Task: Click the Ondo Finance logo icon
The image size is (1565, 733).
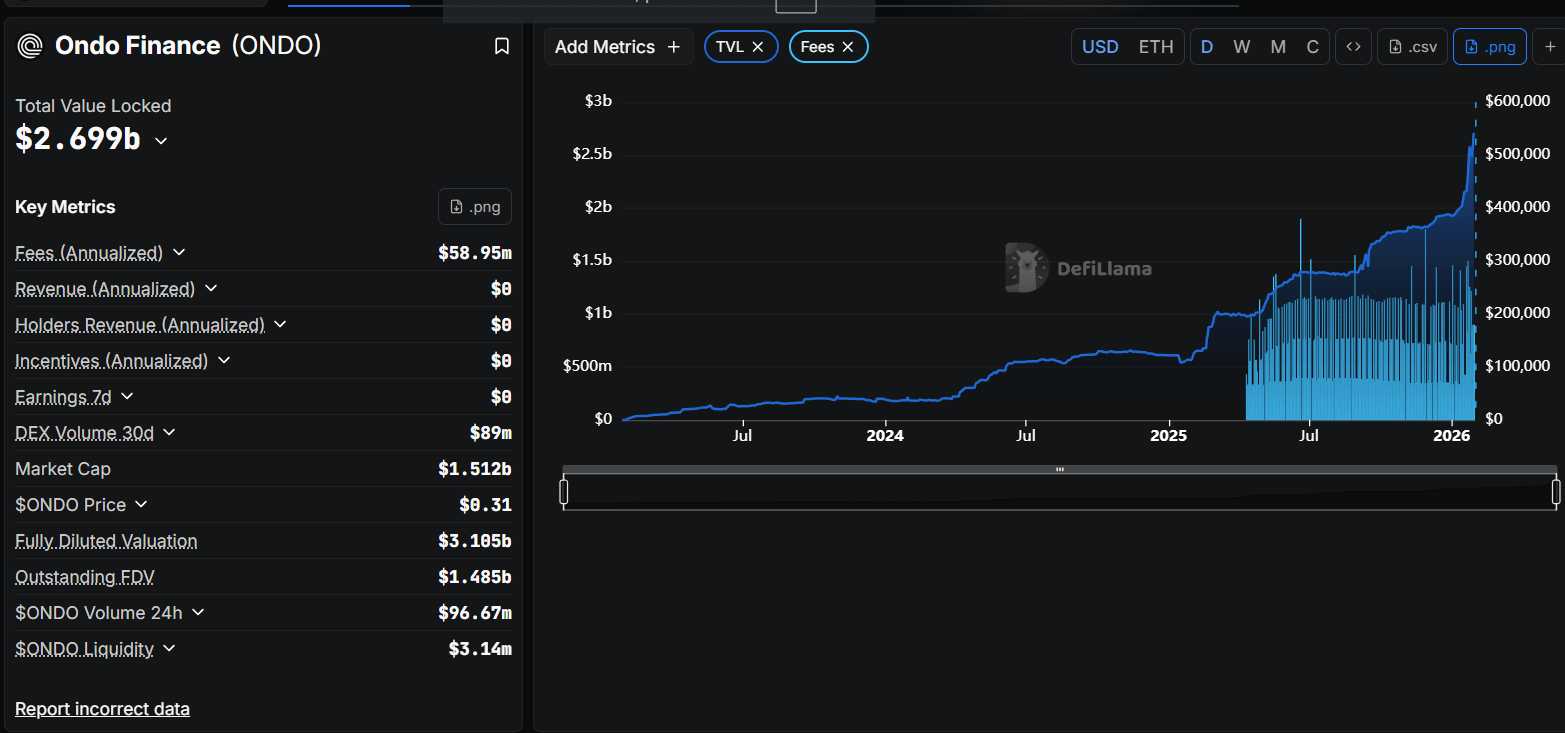Action: tap(31, 46)
